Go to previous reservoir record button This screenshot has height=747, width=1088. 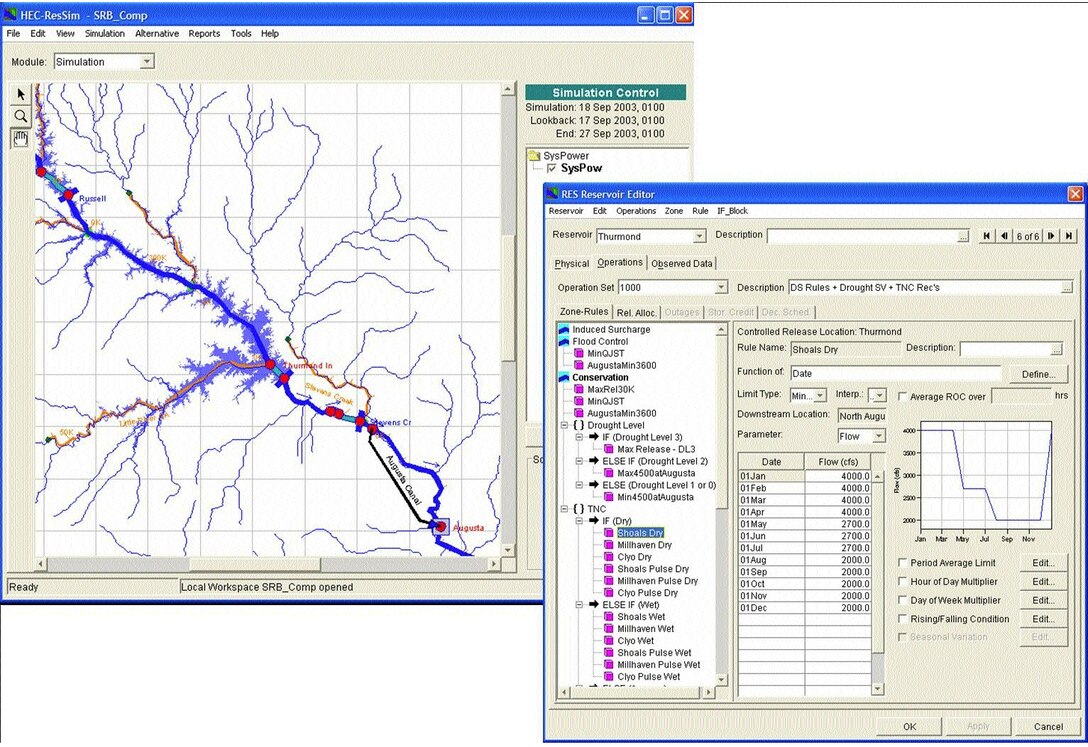click(x=1004, y=236)
